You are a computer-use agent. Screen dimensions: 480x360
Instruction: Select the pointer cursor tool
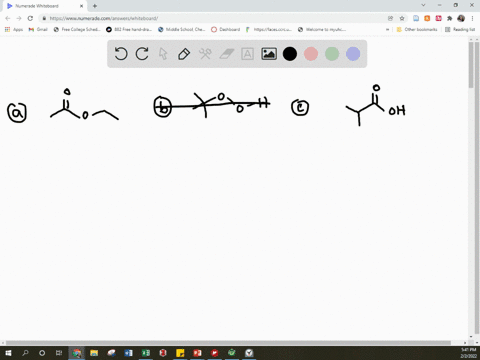click(x=163, y=54)
